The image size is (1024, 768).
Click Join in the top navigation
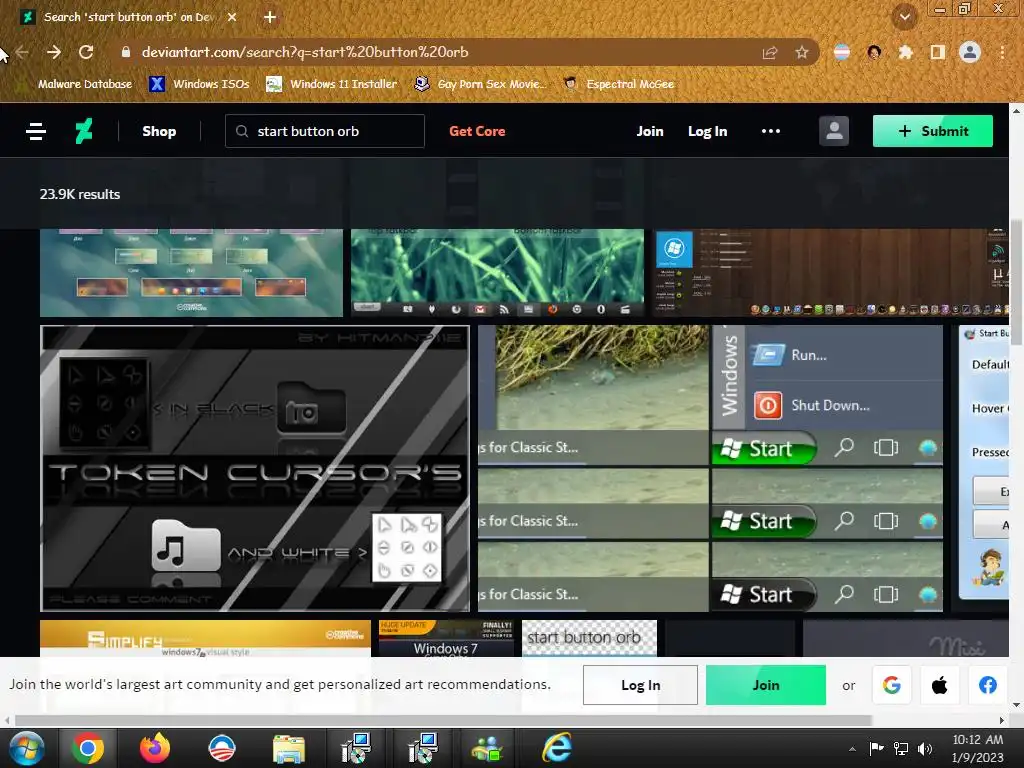[x=650, y=131]
